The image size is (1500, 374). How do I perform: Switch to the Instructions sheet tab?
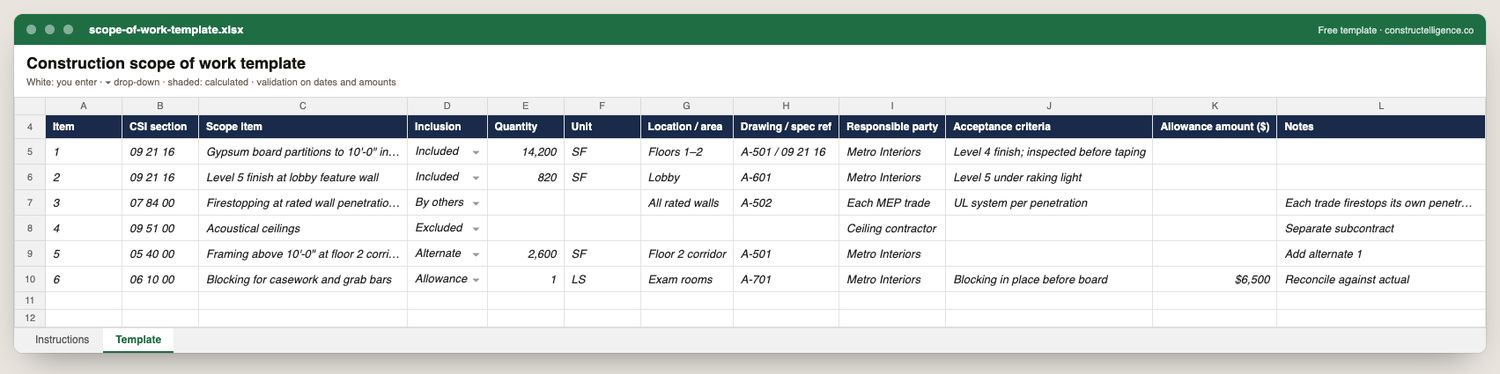tap(62, 340)
